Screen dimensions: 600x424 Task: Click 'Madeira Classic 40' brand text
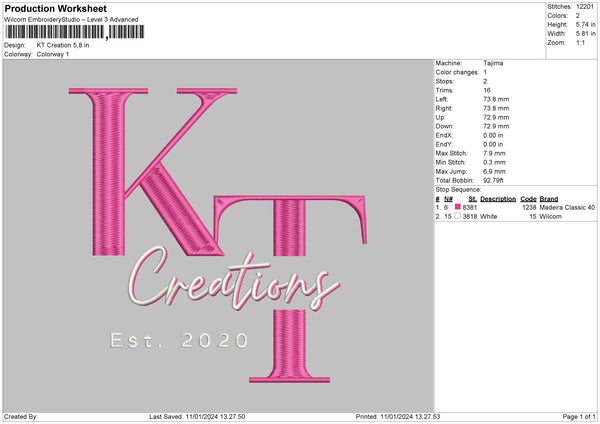567,207
